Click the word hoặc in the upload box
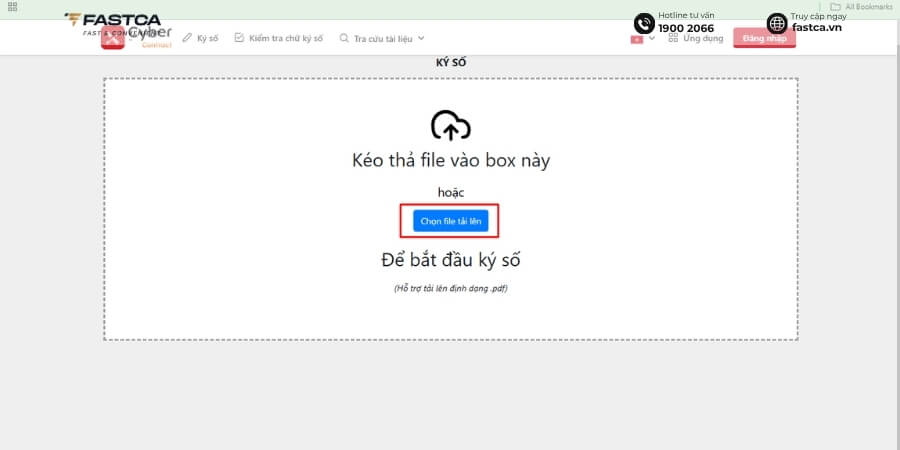This screenshot has height=450, width=900. point(451,193)
